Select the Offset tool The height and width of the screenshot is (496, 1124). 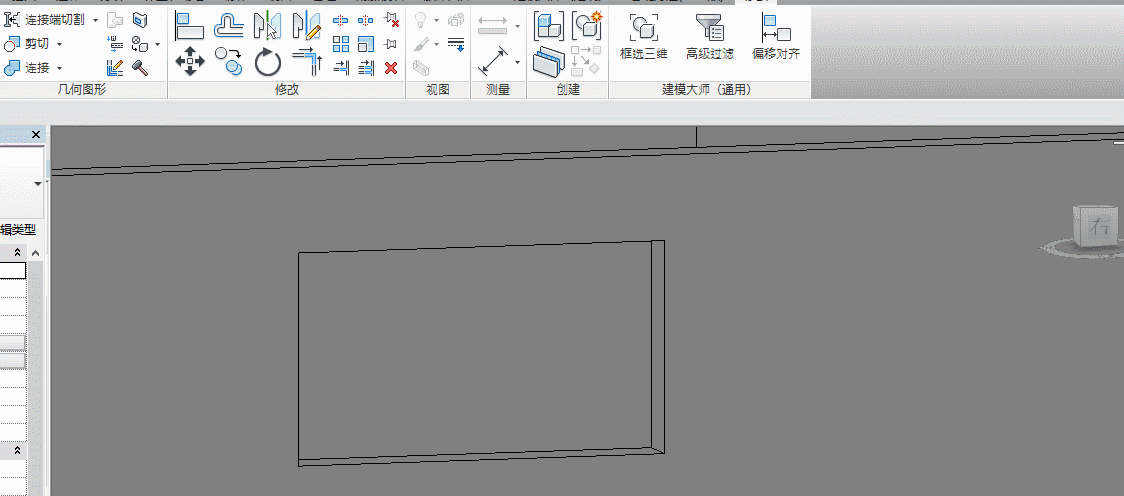tap(229, 26)
